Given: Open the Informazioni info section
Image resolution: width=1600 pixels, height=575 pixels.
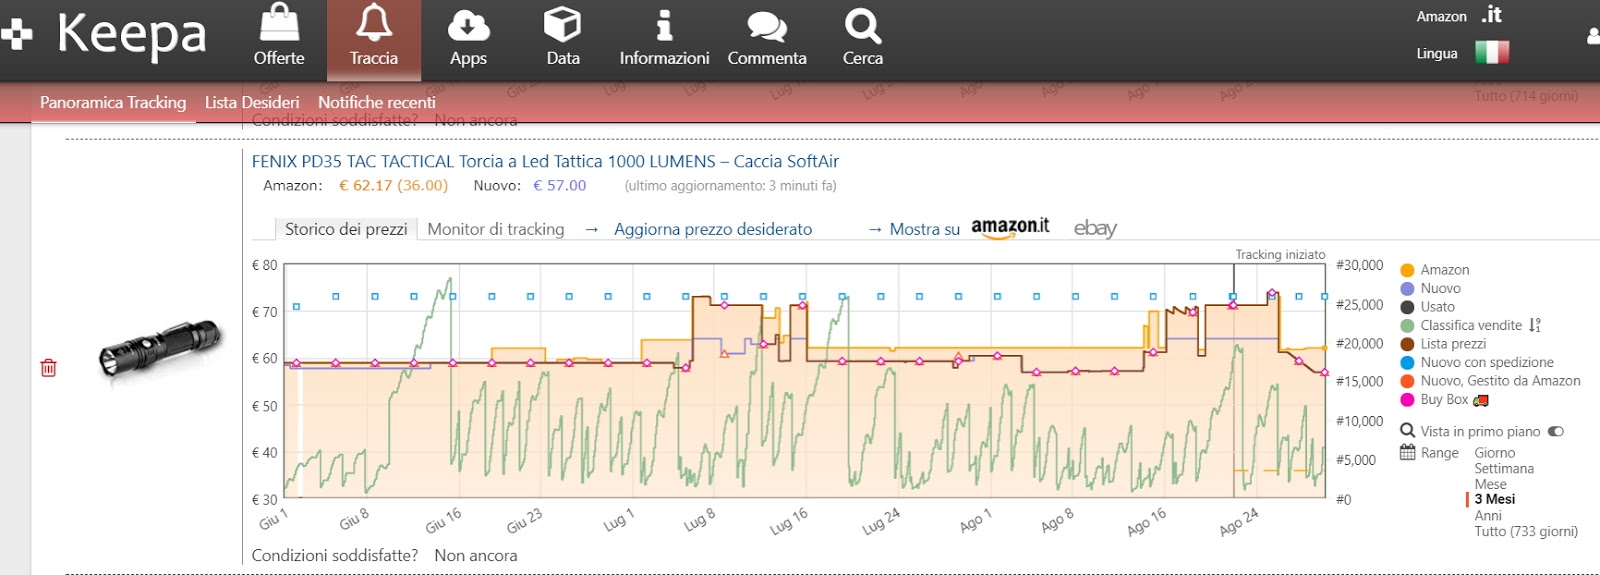Looking at the screenshot, I should click(664, 40).
